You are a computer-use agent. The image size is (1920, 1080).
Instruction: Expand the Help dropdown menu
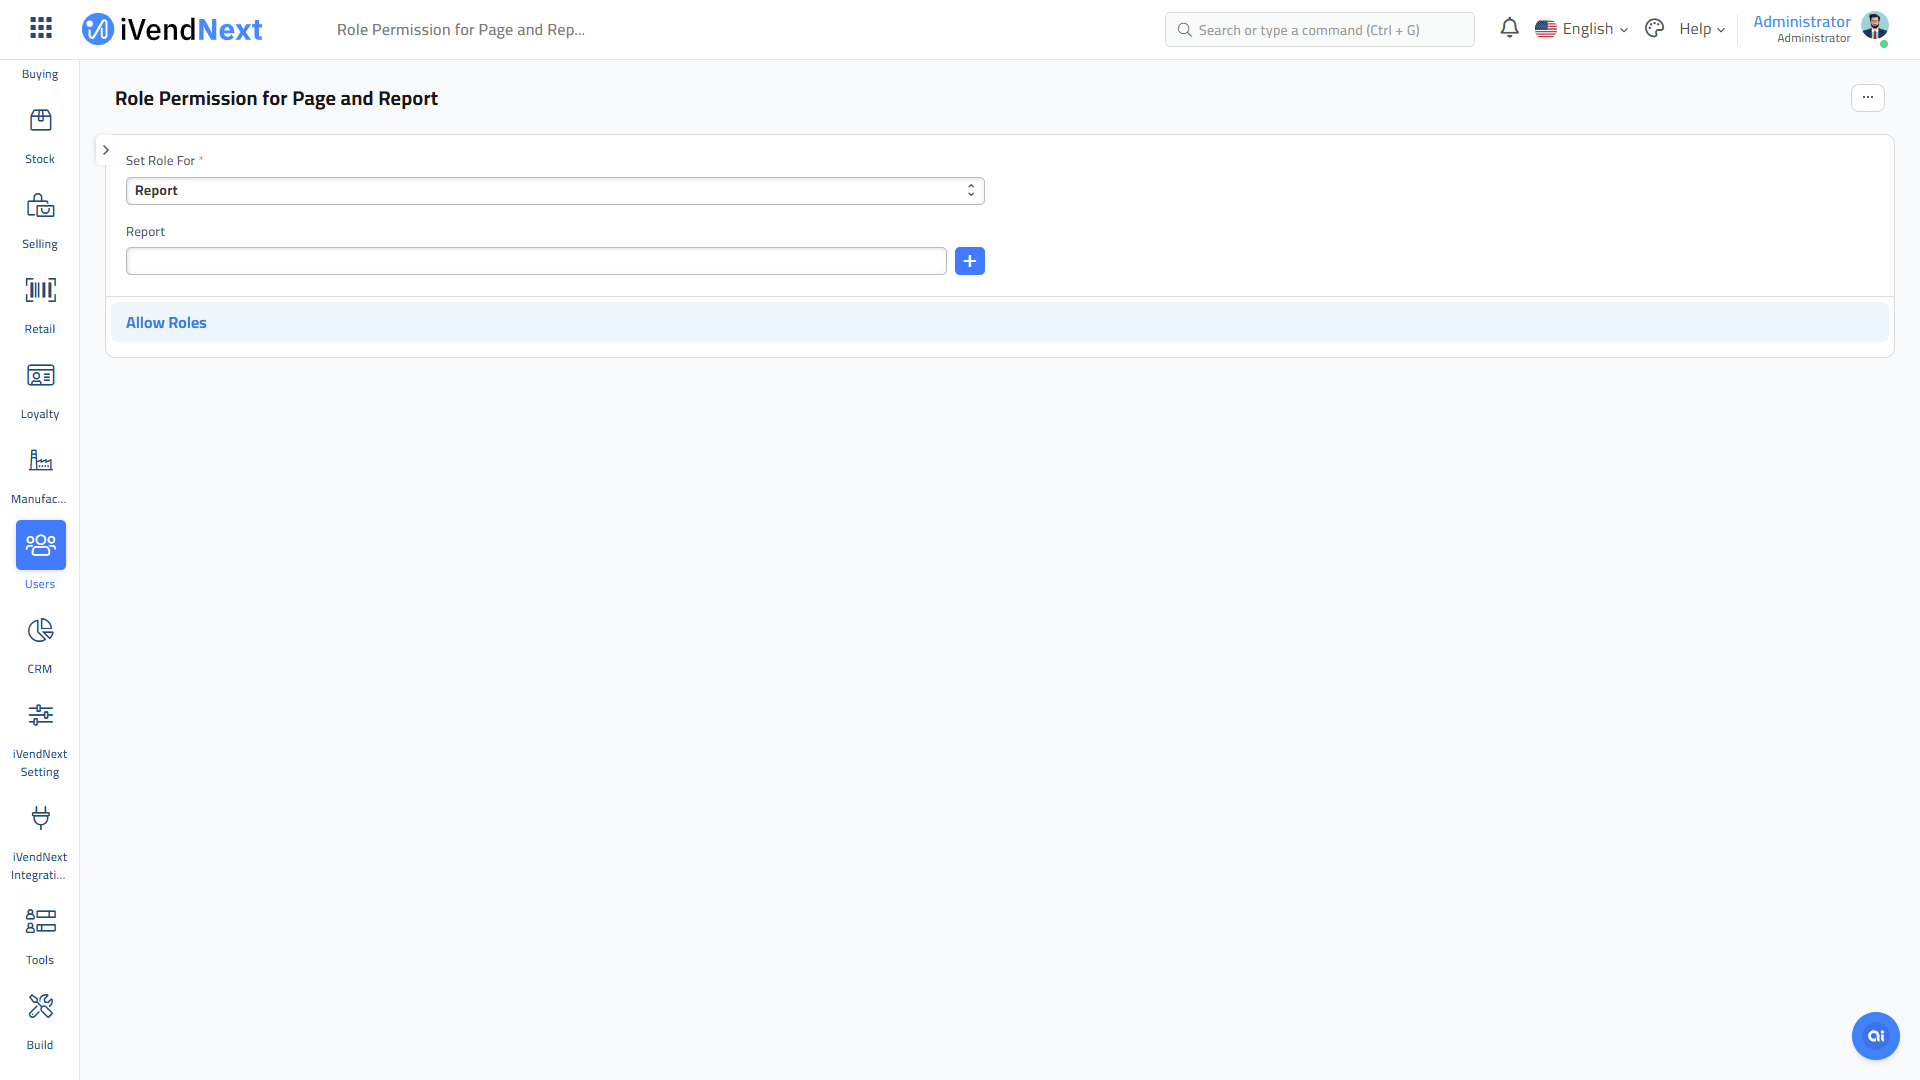pyautogui.click(x=1700, y=29)
